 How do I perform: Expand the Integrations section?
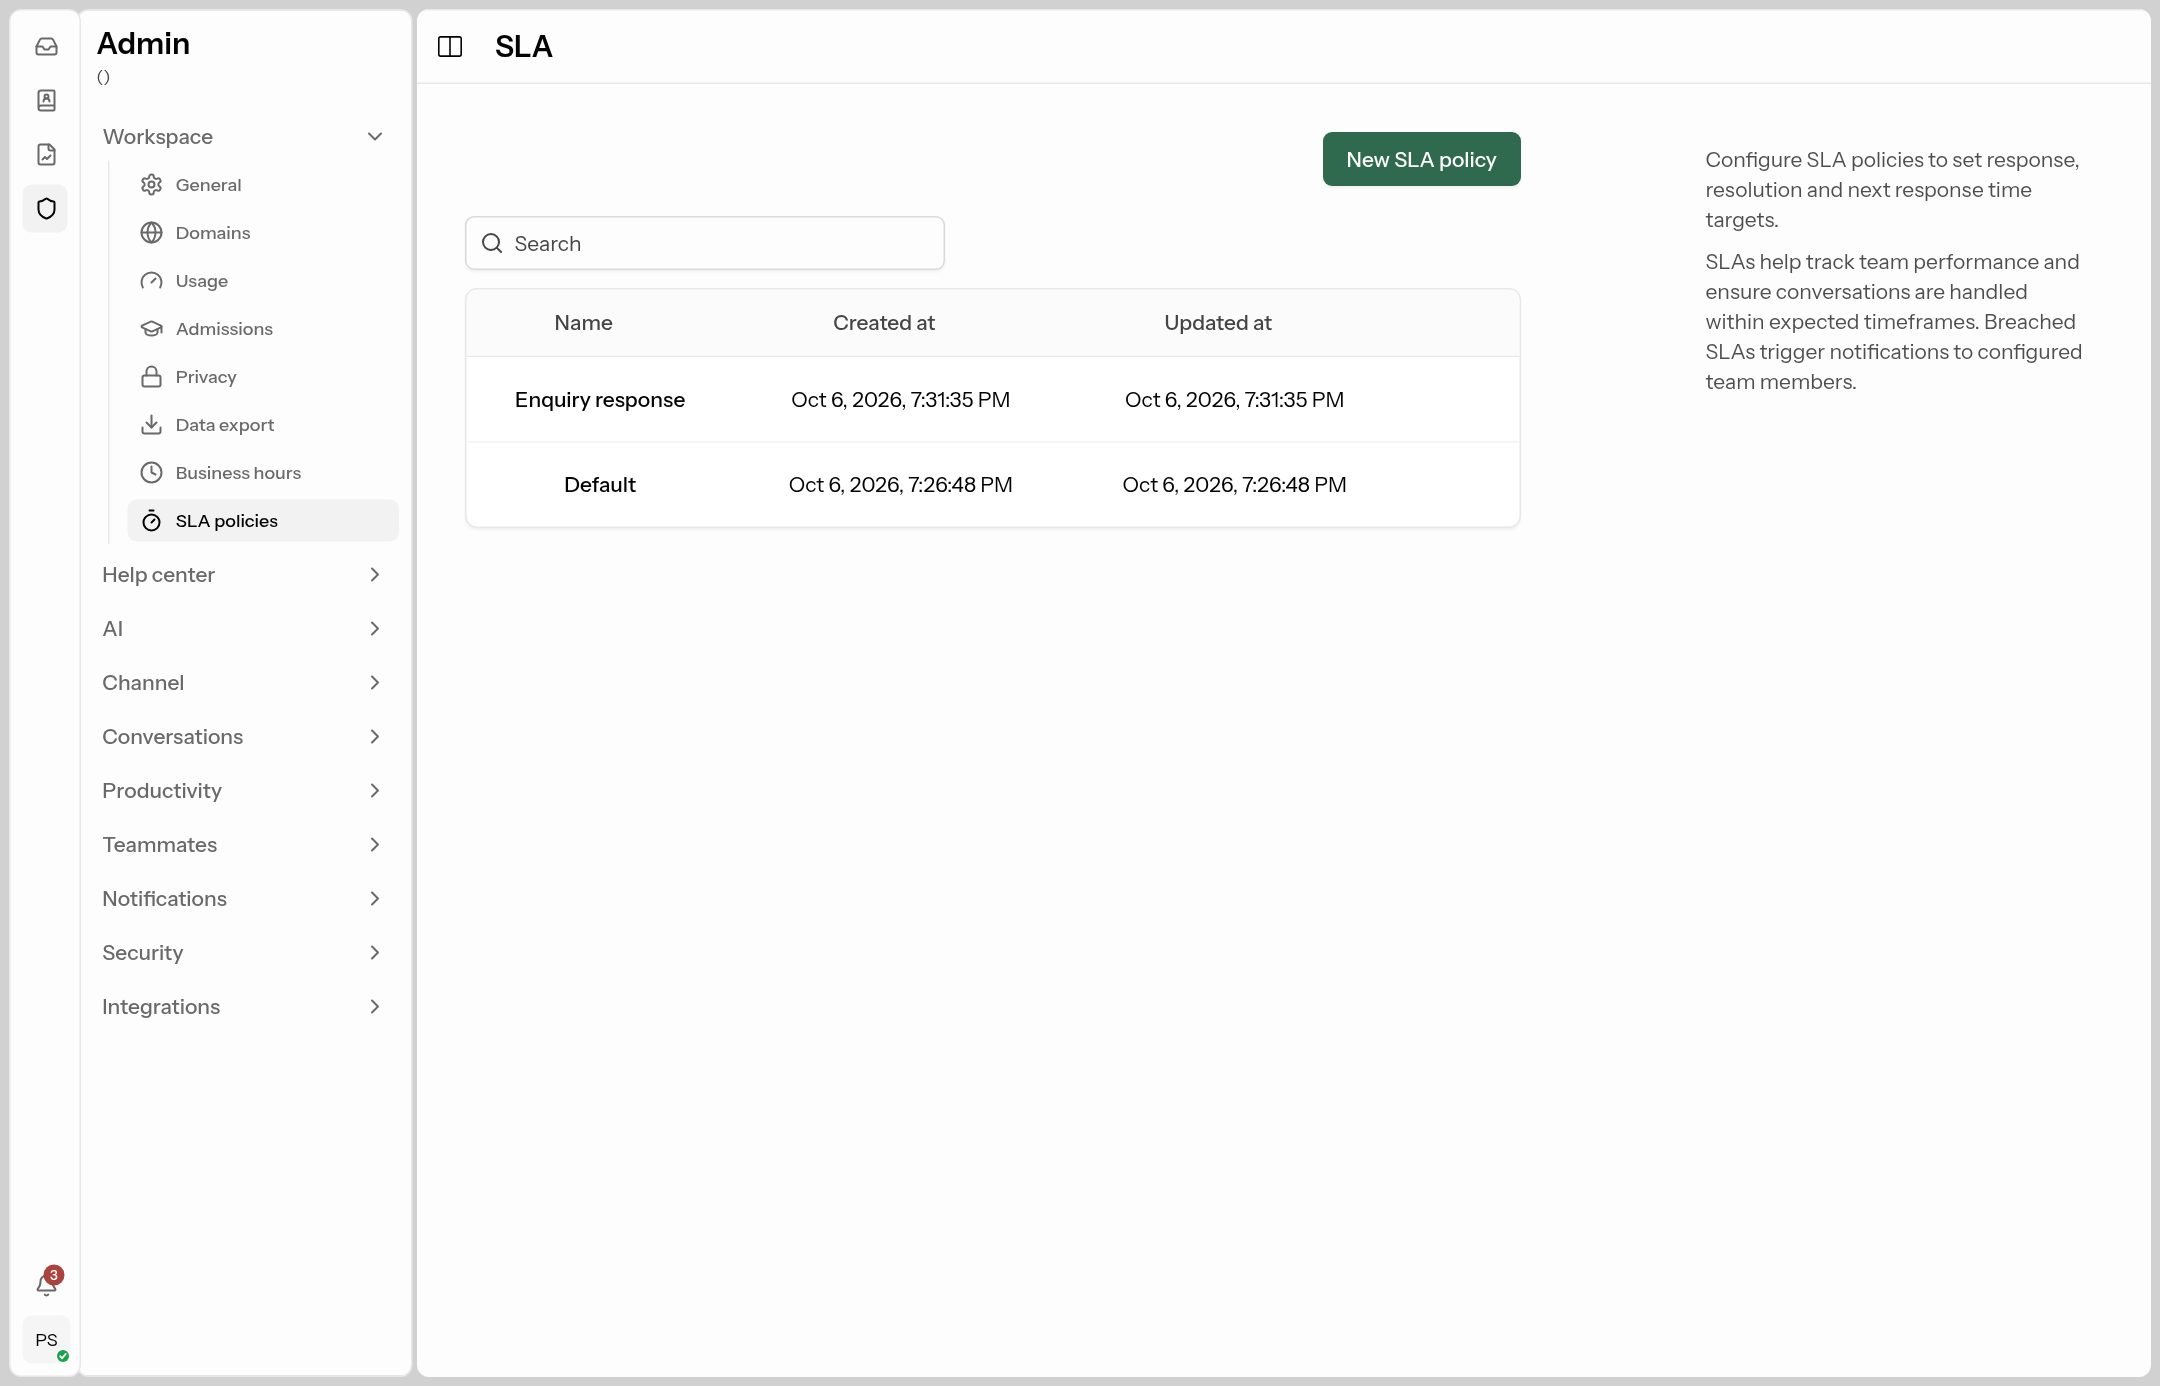click(243, 1007)
